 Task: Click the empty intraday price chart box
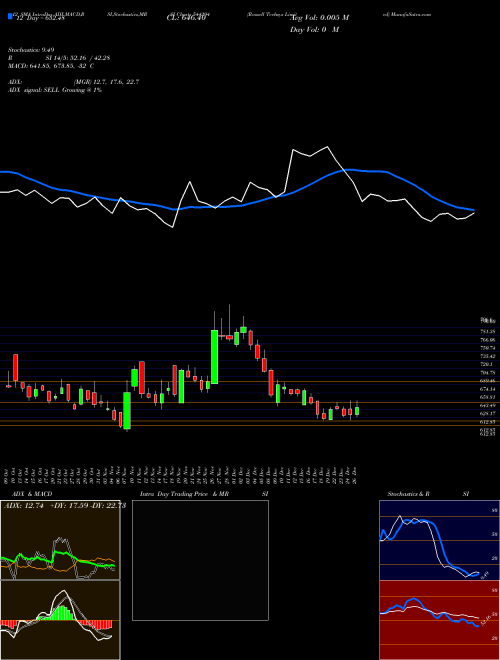200,560
